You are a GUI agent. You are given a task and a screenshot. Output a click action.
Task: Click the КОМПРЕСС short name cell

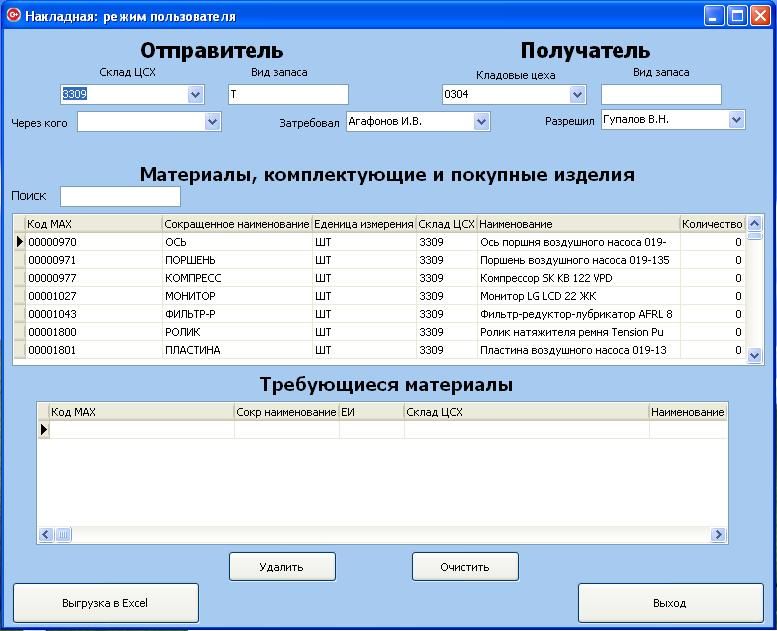pyautogui.click(x=237, y=278)
